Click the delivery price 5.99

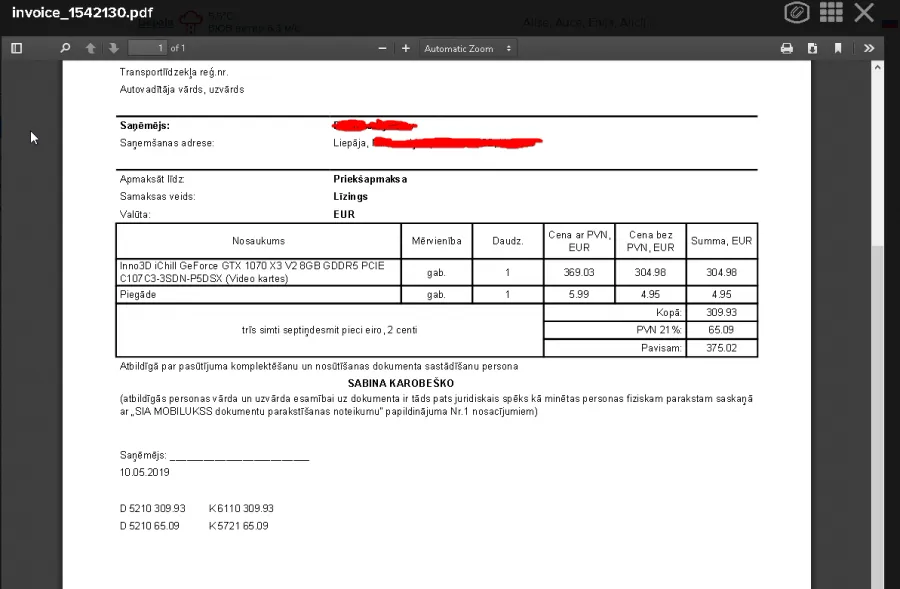click(579, 294)
